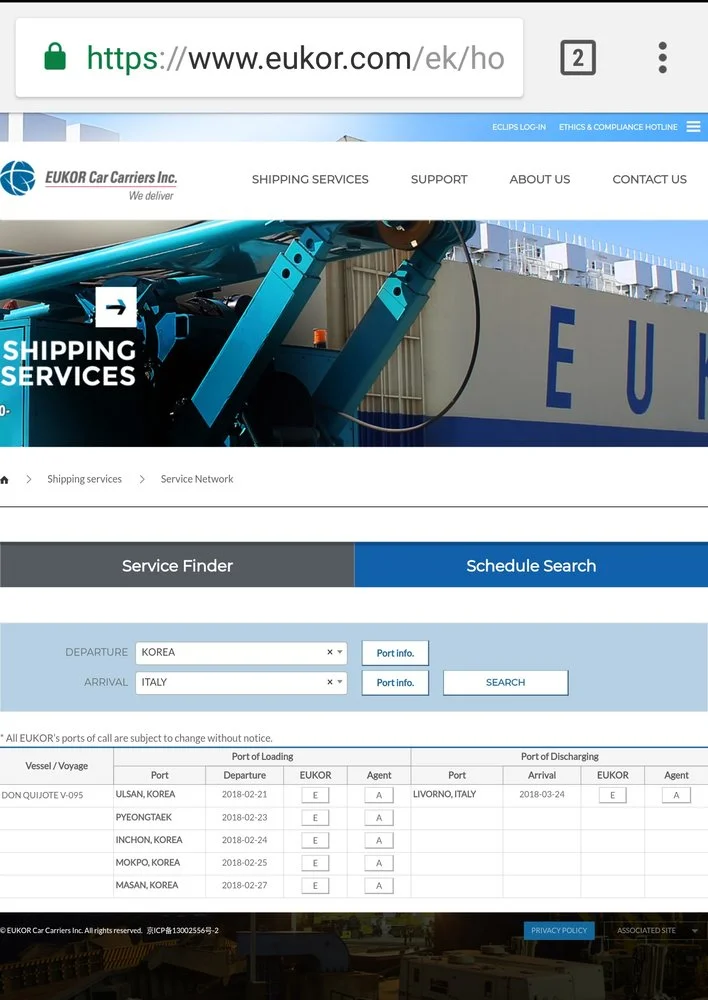Click EUKOR E icon for PYEONGTAEK

(x=315, y=818)
